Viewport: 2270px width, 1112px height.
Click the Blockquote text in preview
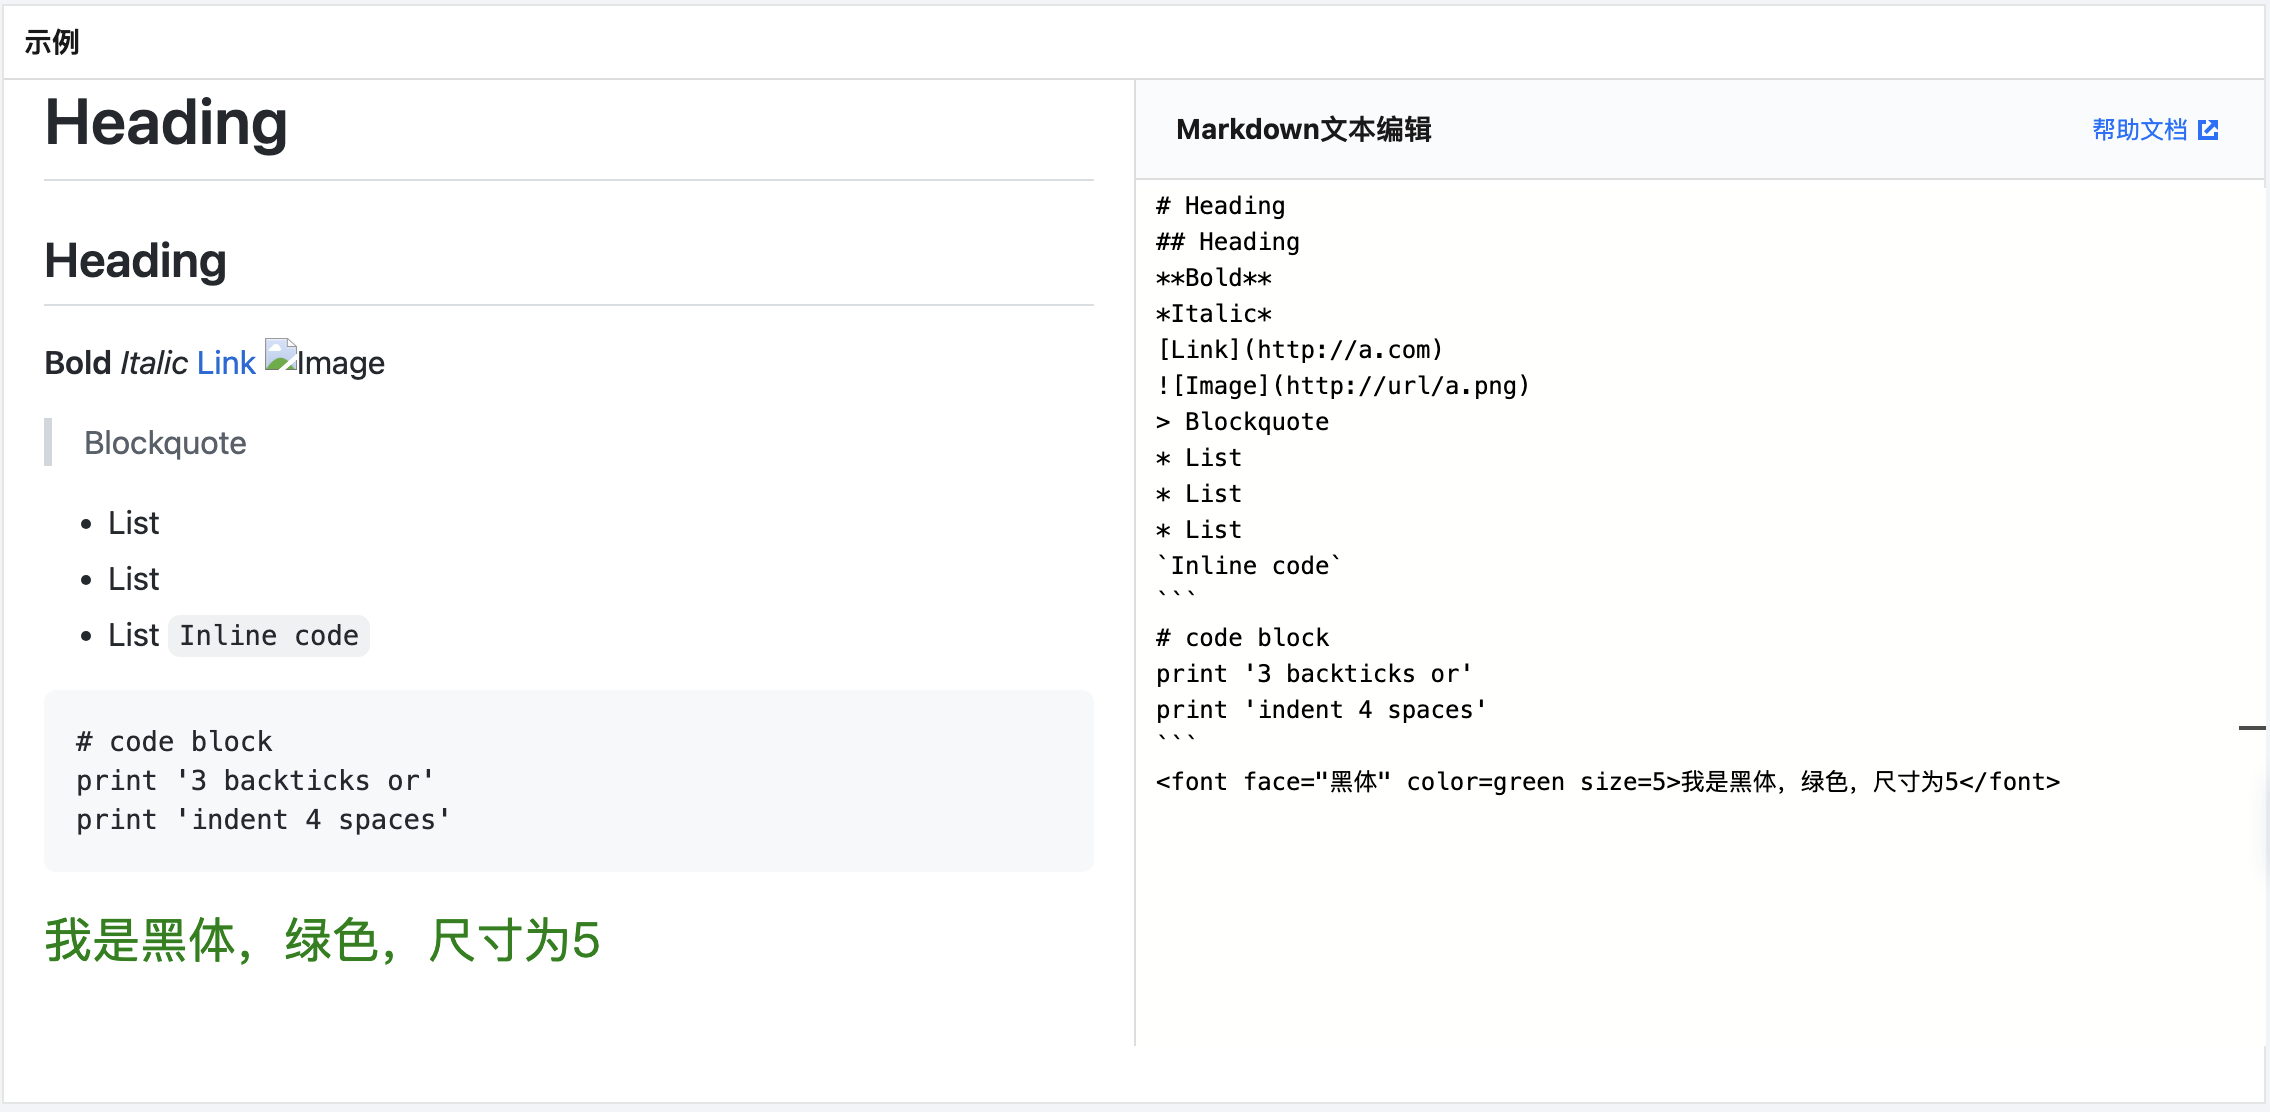[x=165, y=443]
